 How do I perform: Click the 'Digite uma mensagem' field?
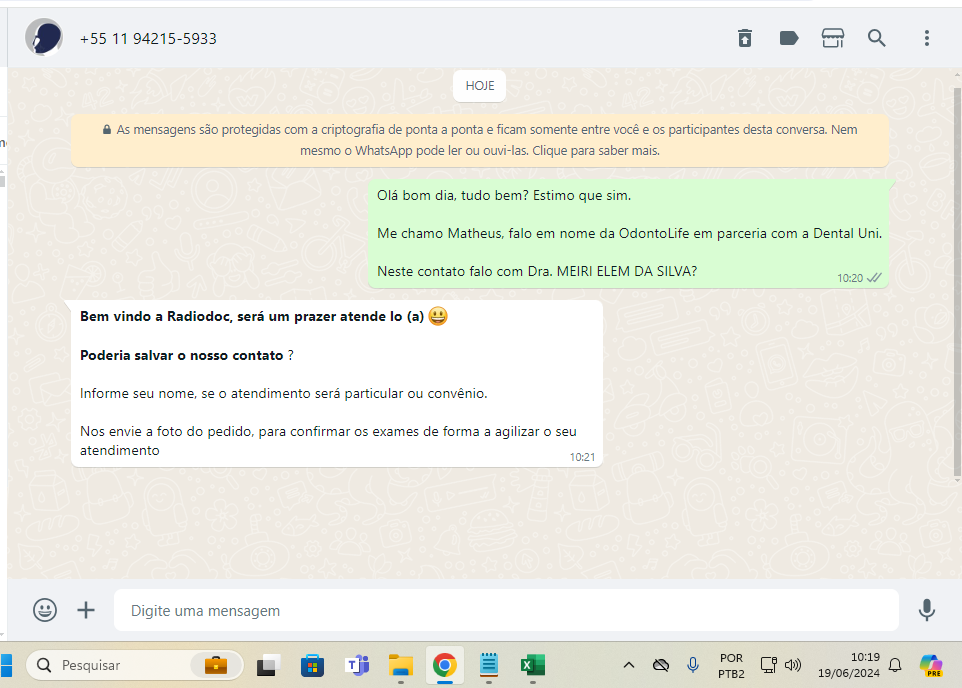pos(505,610)
